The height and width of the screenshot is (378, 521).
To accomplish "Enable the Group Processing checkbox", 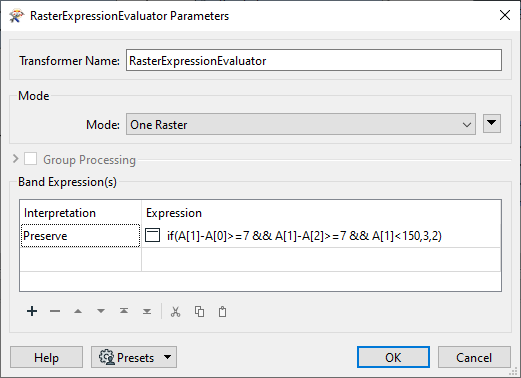I will [30, 159].
